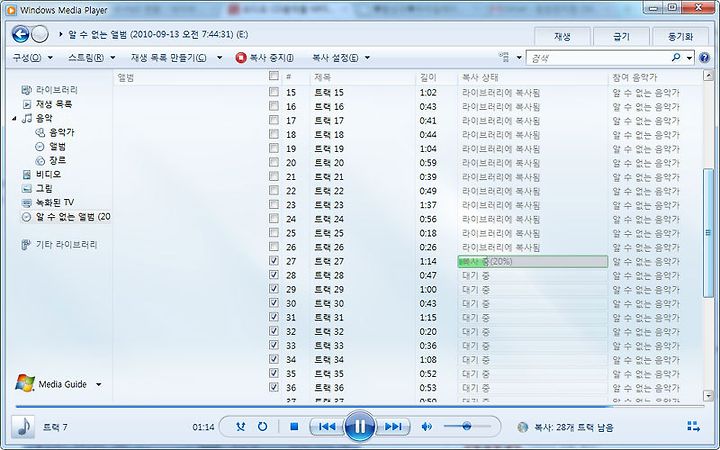720x450 pixels.
Task: Click the music note album art
Action: (x=23, y=427)
